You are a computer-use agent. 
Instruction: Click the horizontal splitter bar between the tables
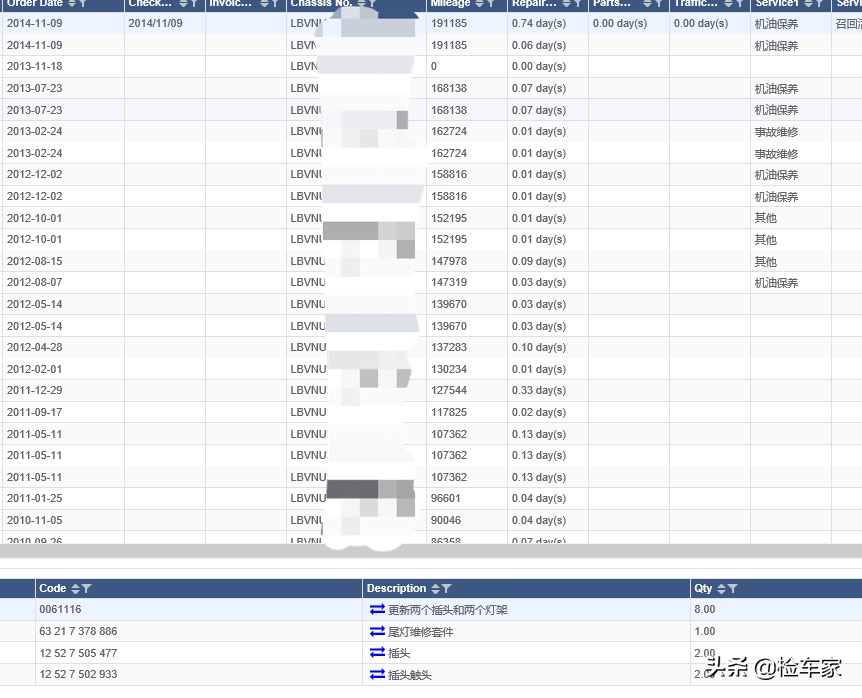(x=431, y=551)
